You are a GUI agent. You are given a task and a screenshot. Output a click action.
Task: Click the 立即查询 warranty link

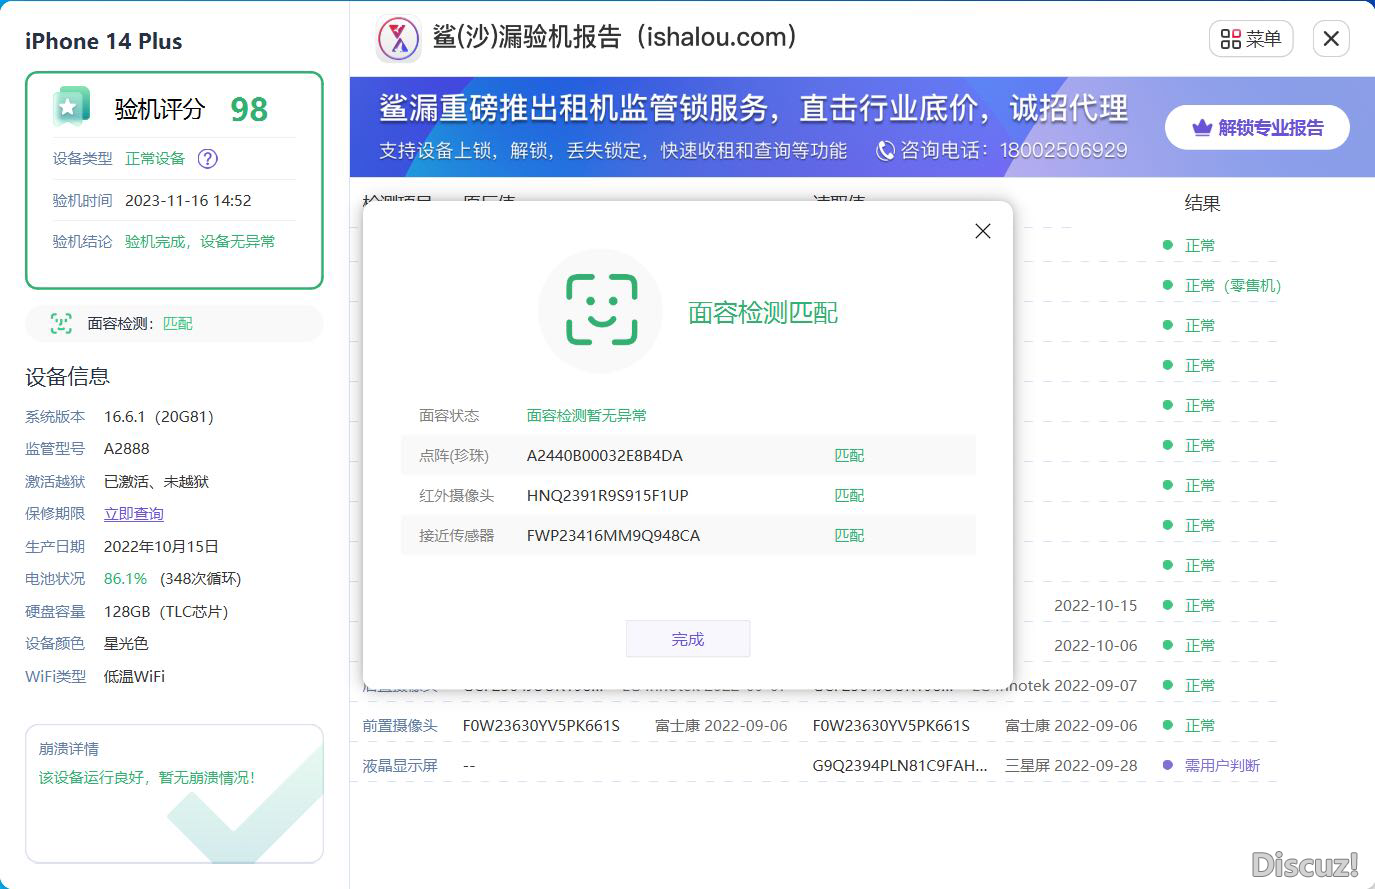pos(134,514)
